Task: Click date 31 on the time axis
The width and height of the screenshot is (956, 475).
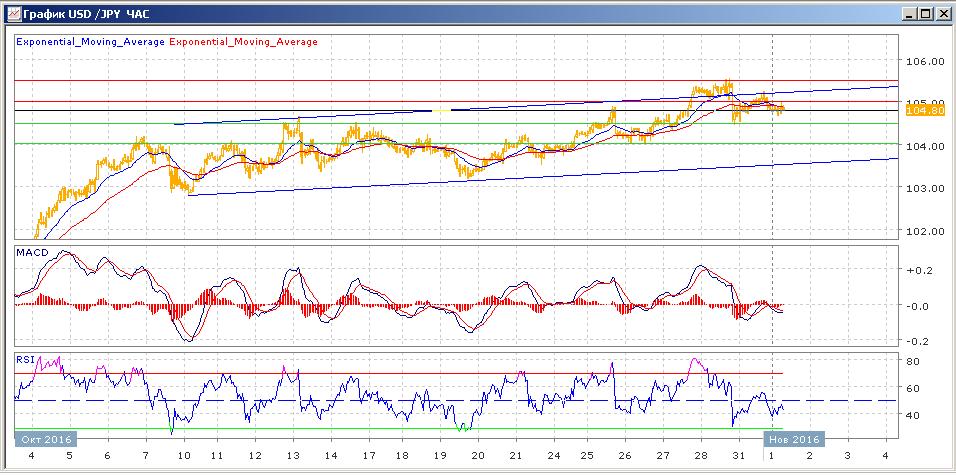Action: [739, 455]
